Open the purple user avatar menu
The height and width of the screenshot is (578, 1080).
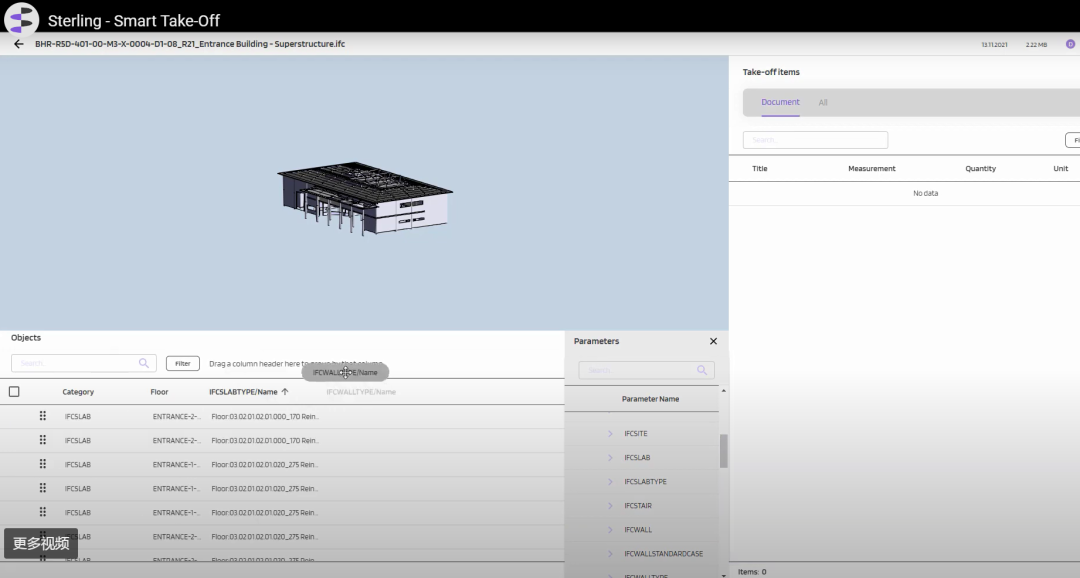pos(1070,44)
